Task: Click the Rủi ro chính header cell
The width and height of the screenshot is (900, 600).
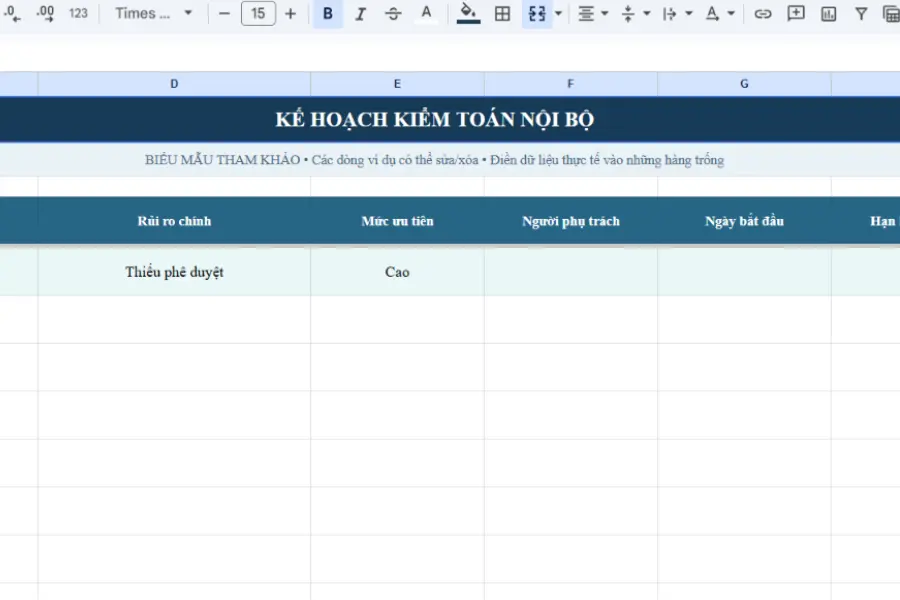Action: pyautogui.click(x=174, y=221)
